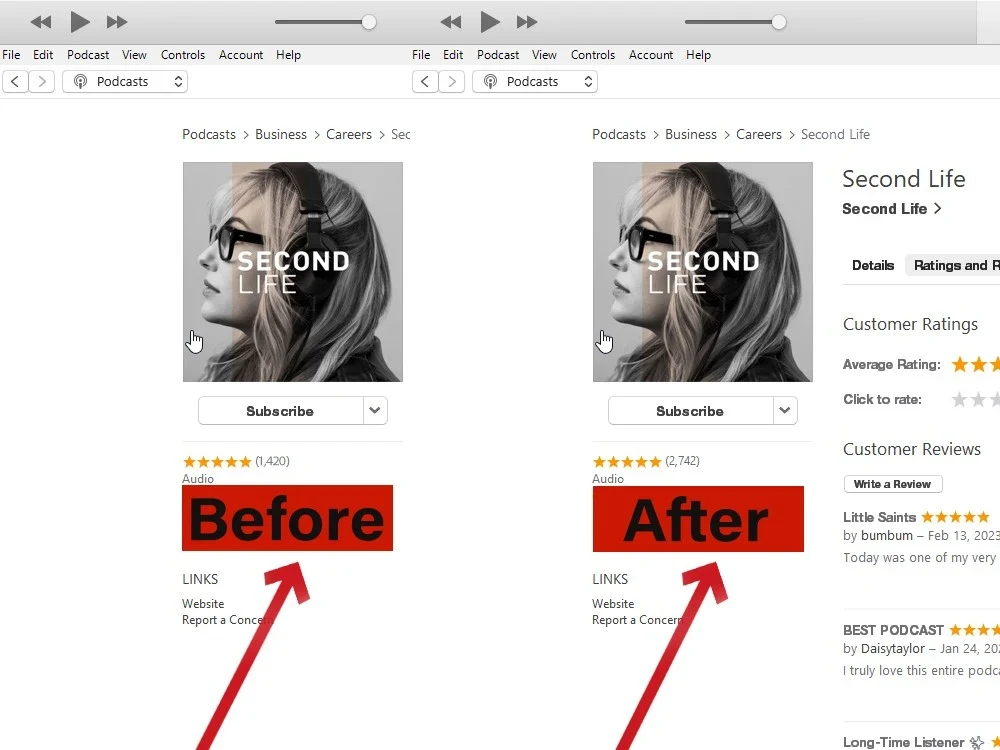Click the Careers breadcrumb in the right window

(x=759, y=135)
